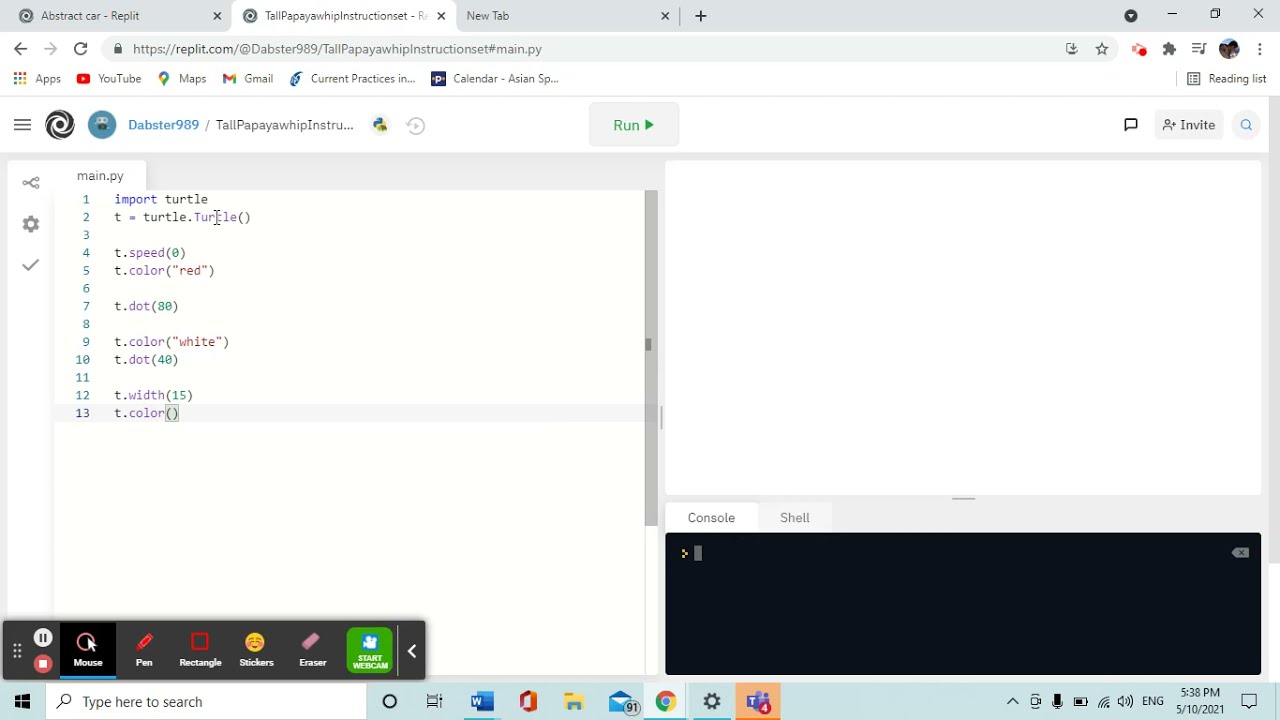Click the Python language icon
Viewport: 1280px width, 720px height.
click(380, 125)
